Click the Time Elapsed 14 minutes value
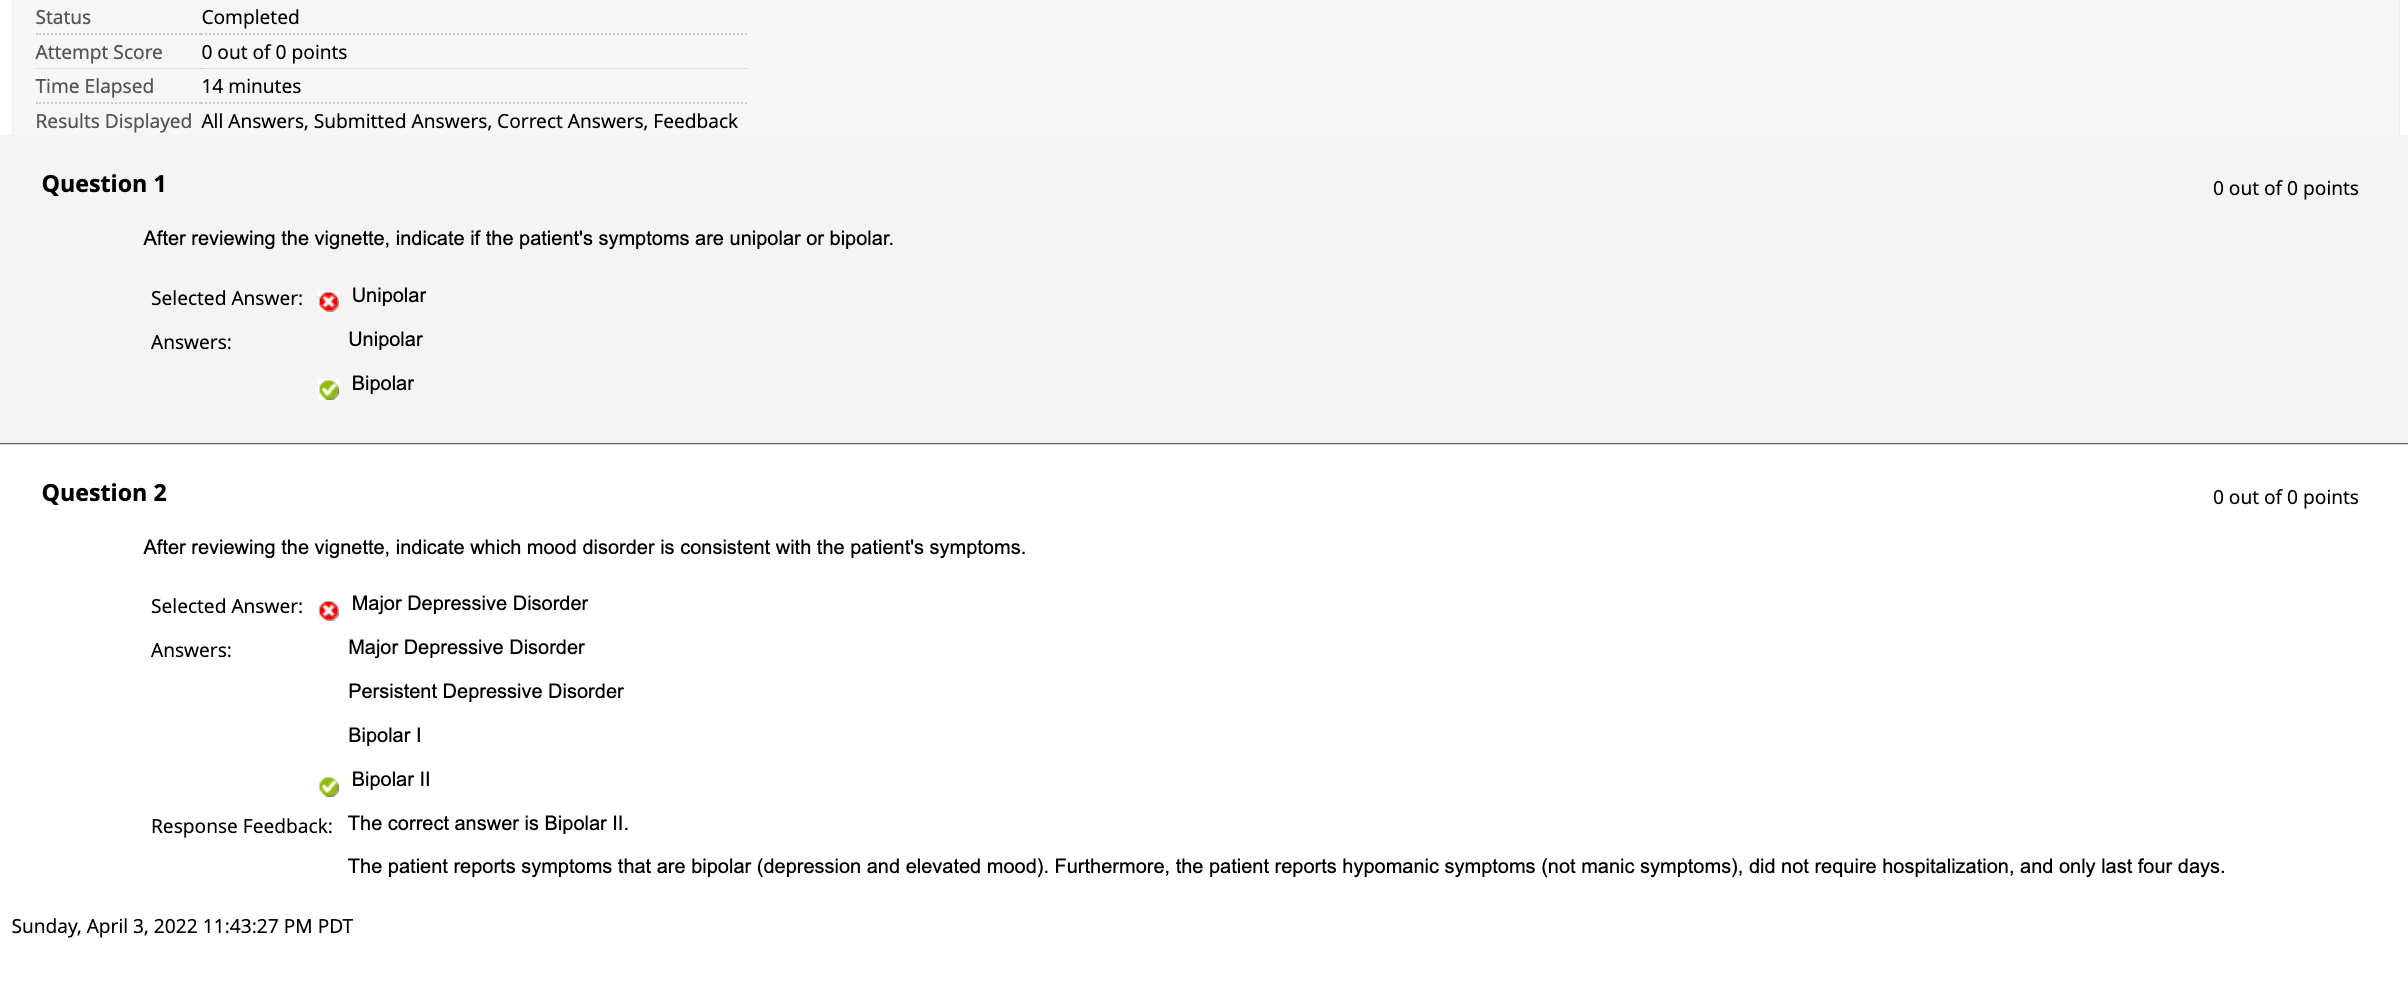This screenshot has height=996, width=2408. point(251,86)
